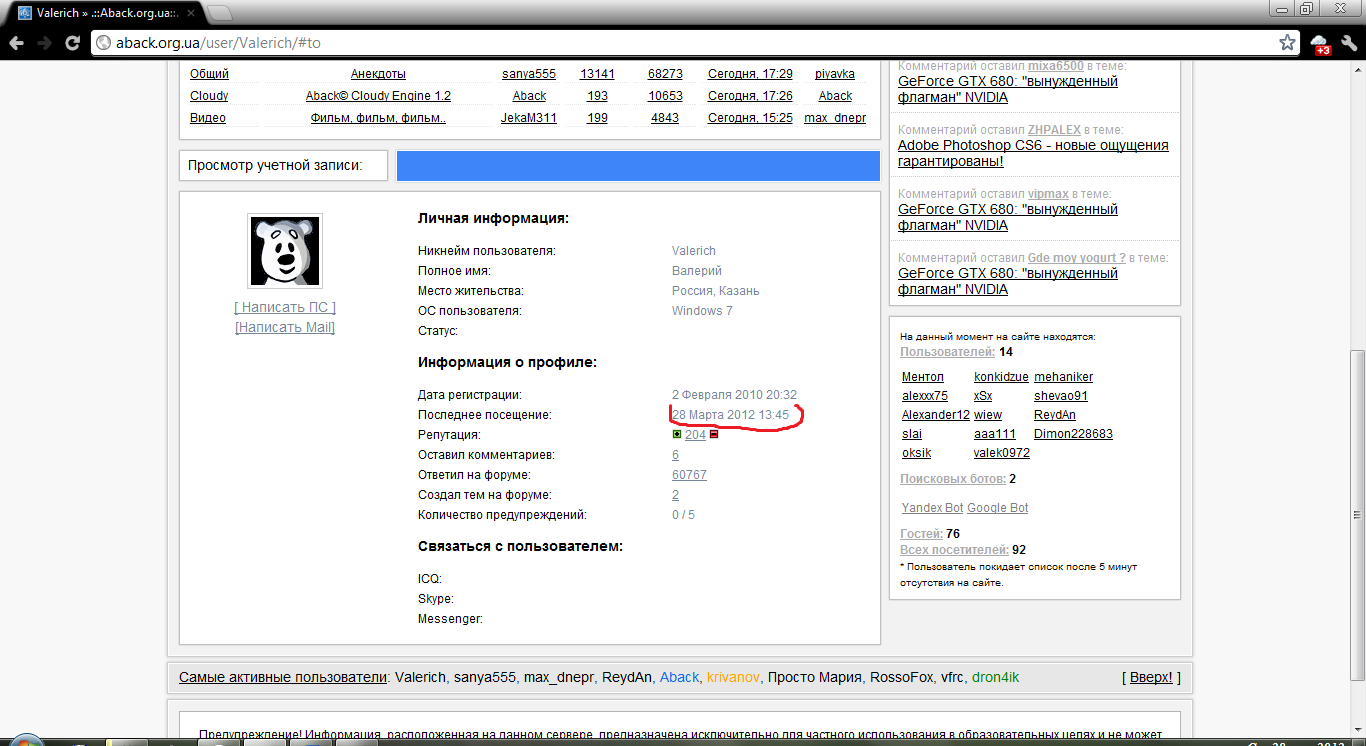Open the Самые активные пользователи link
Screen dimensions: 1366x746
(283, 677)
